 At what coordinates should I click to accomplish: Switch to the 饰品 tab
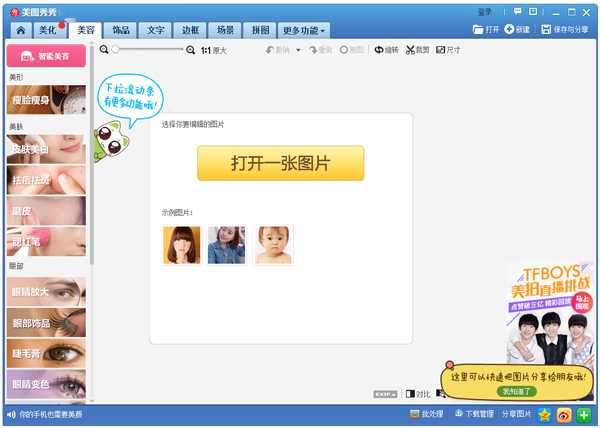point(121,30)
